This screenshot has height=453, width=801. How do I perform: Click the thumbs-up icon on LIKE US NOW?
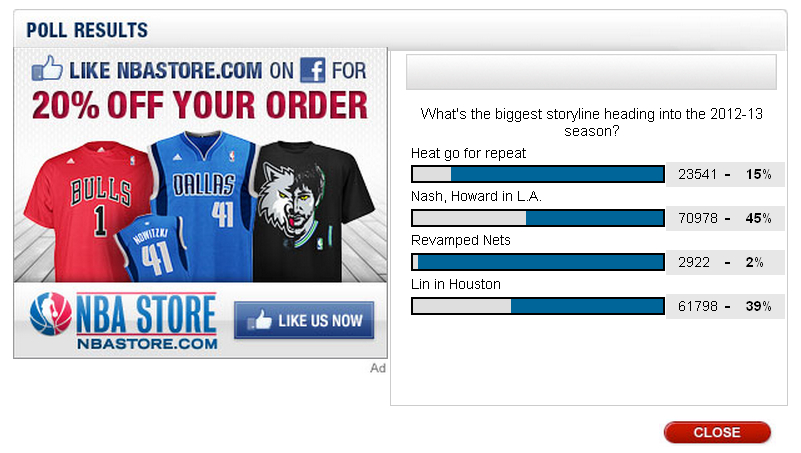261,320
